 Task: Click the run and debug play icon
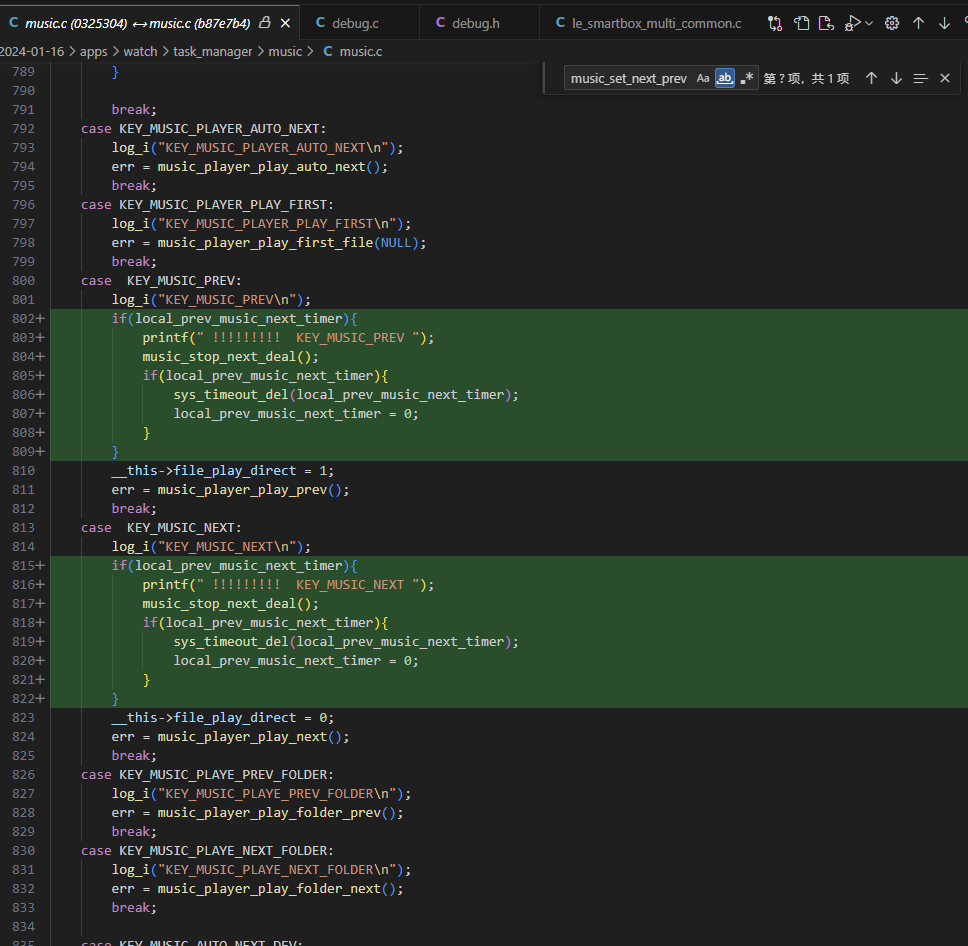click(853, 23)
